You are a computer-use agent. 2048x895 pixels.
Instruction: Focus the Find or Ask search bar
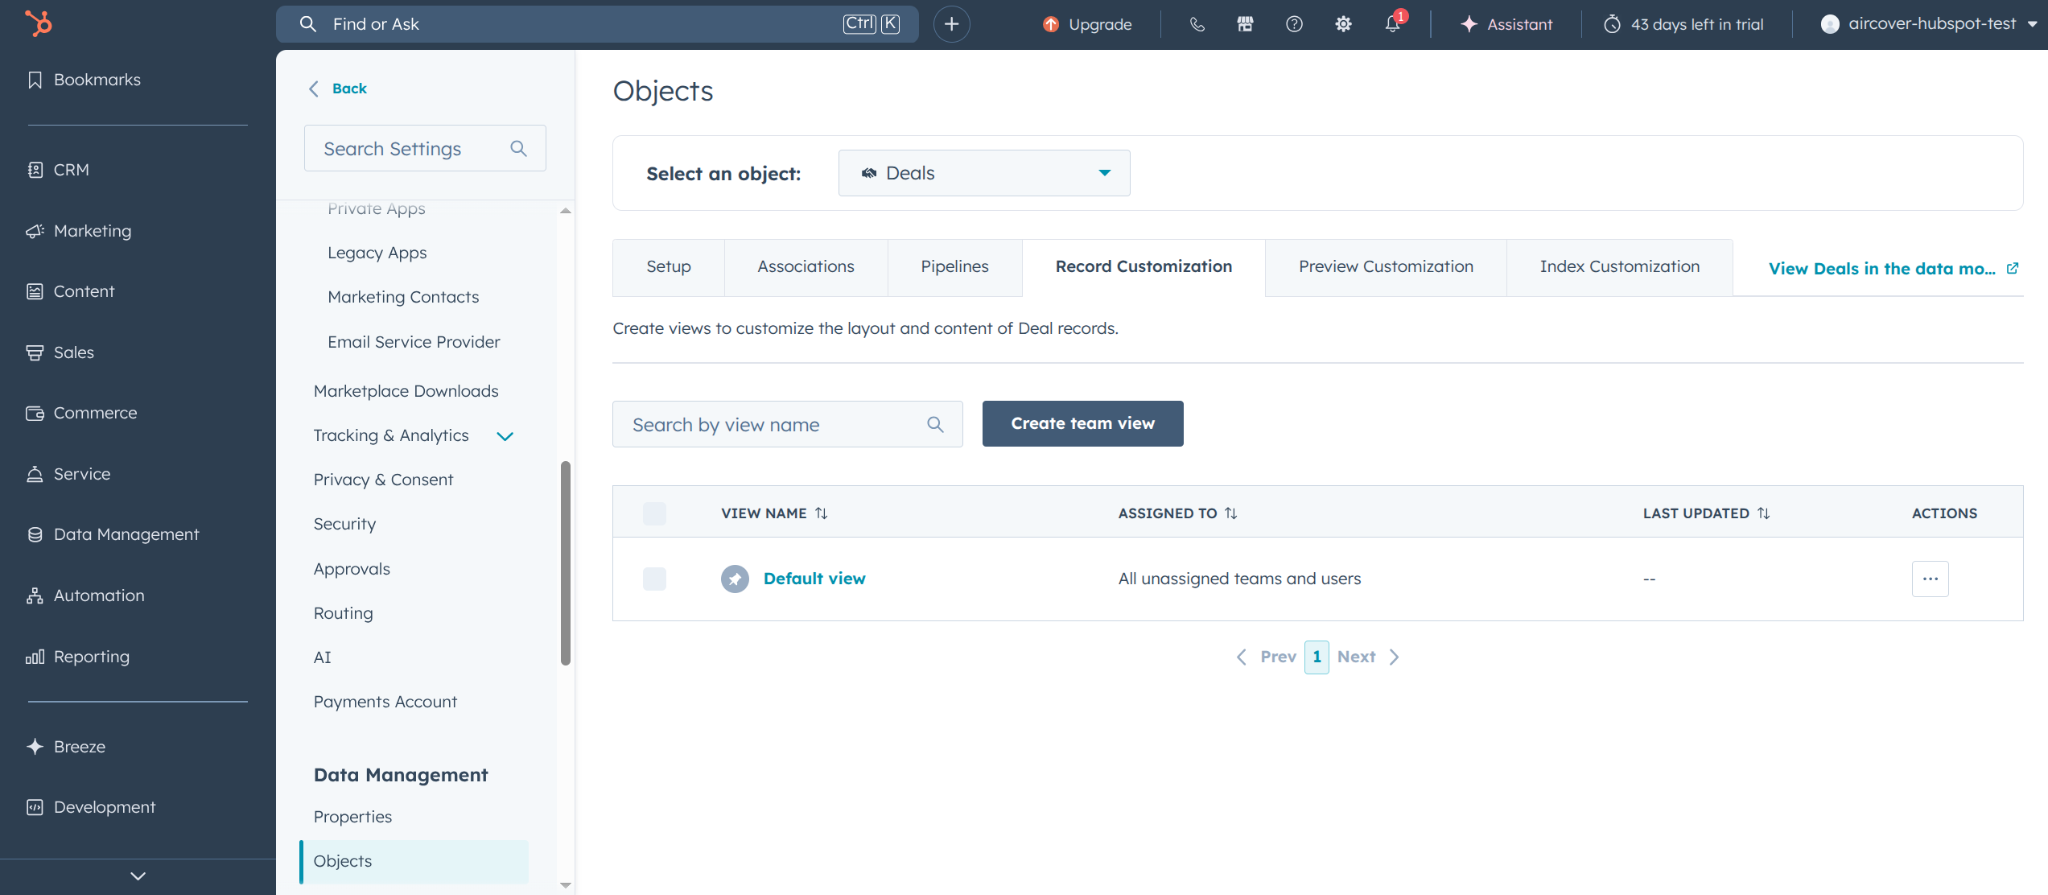click(x=597, y=24)
